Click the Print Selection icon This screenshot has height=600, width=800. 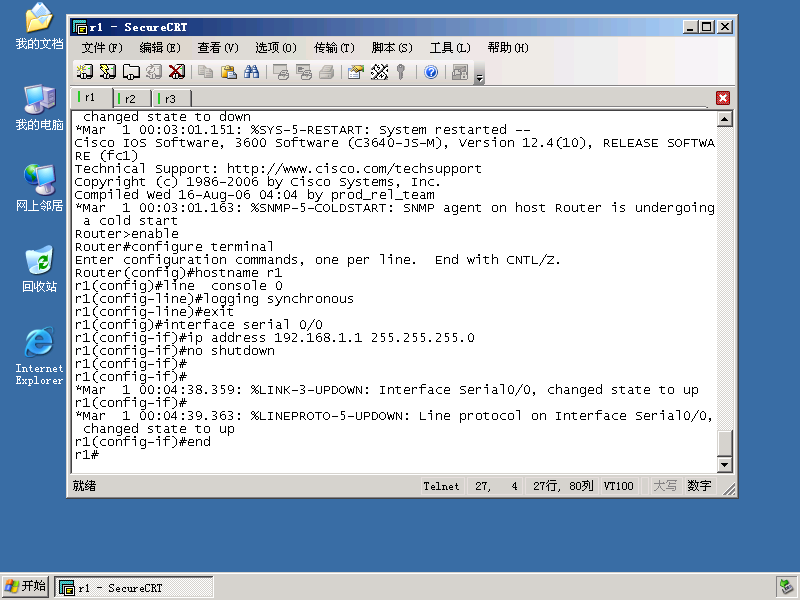click(304, 72)
